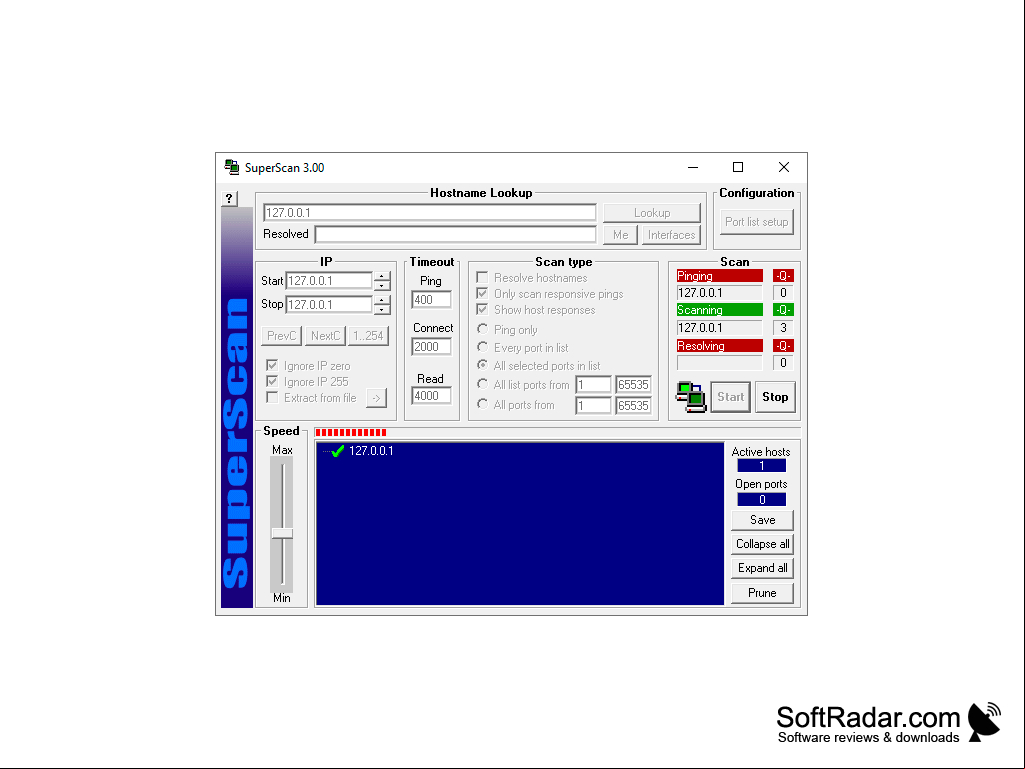The image size is (1025, 769).
Task: Click the Active hosts count value
Action: pos(762,466)
